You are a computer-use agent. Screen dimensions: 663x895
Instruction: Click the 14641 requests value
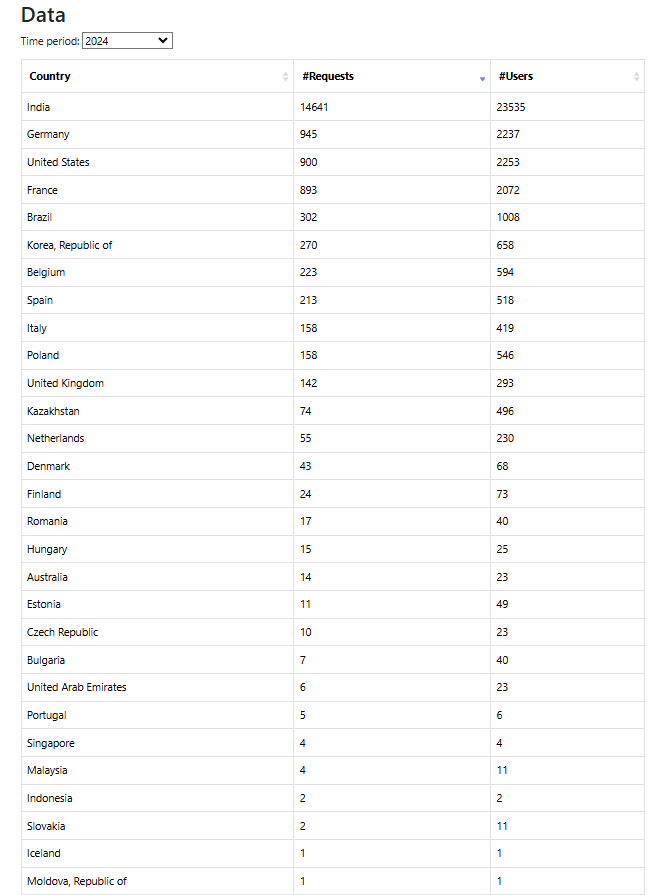[x=314, y=107]
